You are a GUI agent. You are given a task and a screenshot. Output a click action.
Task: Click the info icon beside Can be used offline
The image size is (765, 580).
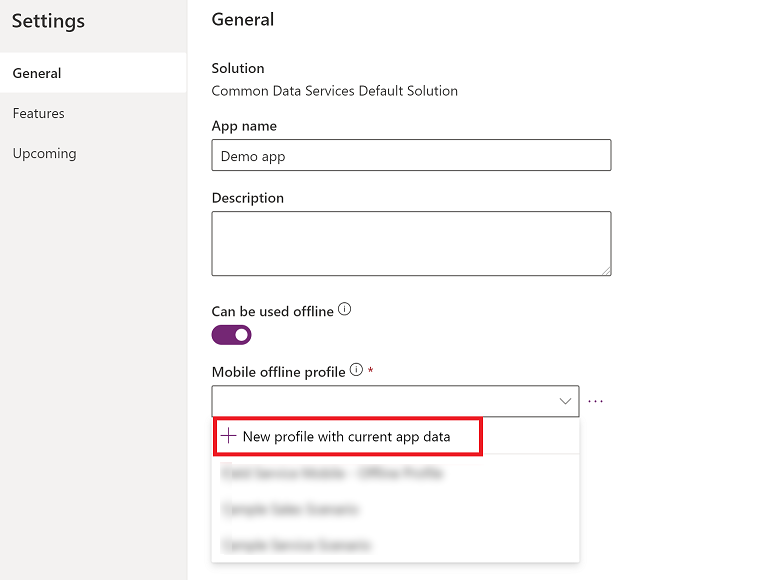345,310
